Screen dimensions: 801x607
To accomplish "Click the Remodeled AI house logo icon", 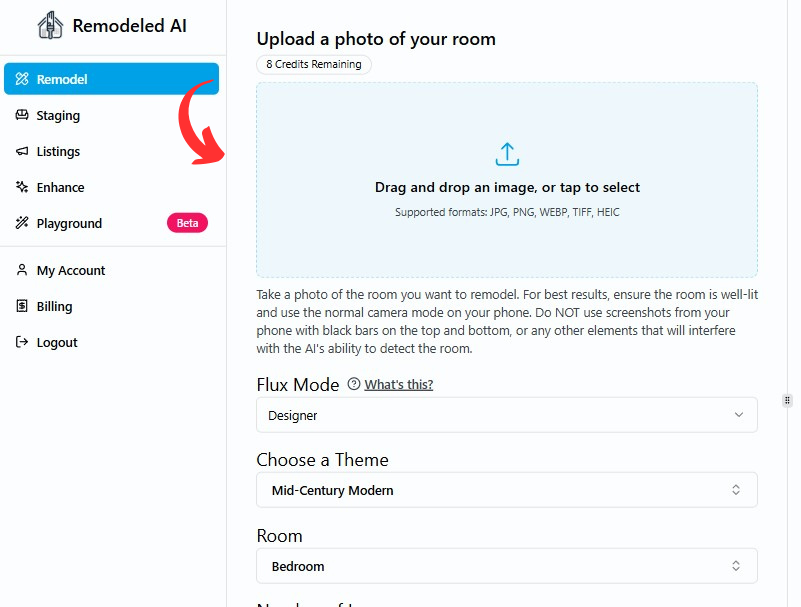I will pyautogui.click(x=50, y=26).
